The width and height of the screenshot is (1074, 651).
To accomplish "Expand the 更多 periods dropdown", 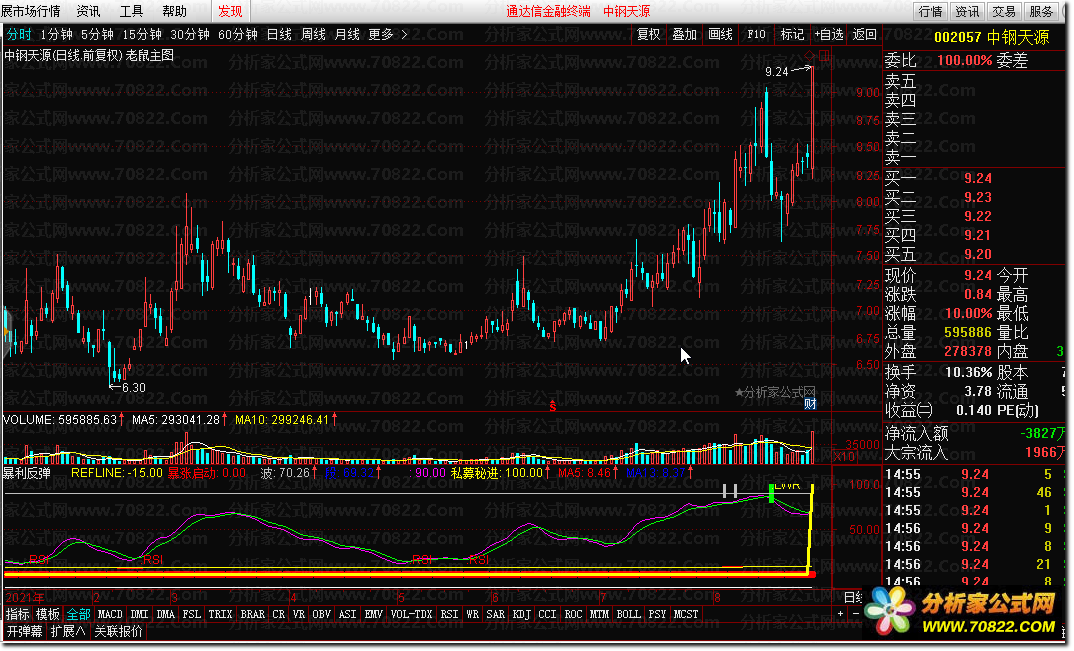I will point(388,34).
